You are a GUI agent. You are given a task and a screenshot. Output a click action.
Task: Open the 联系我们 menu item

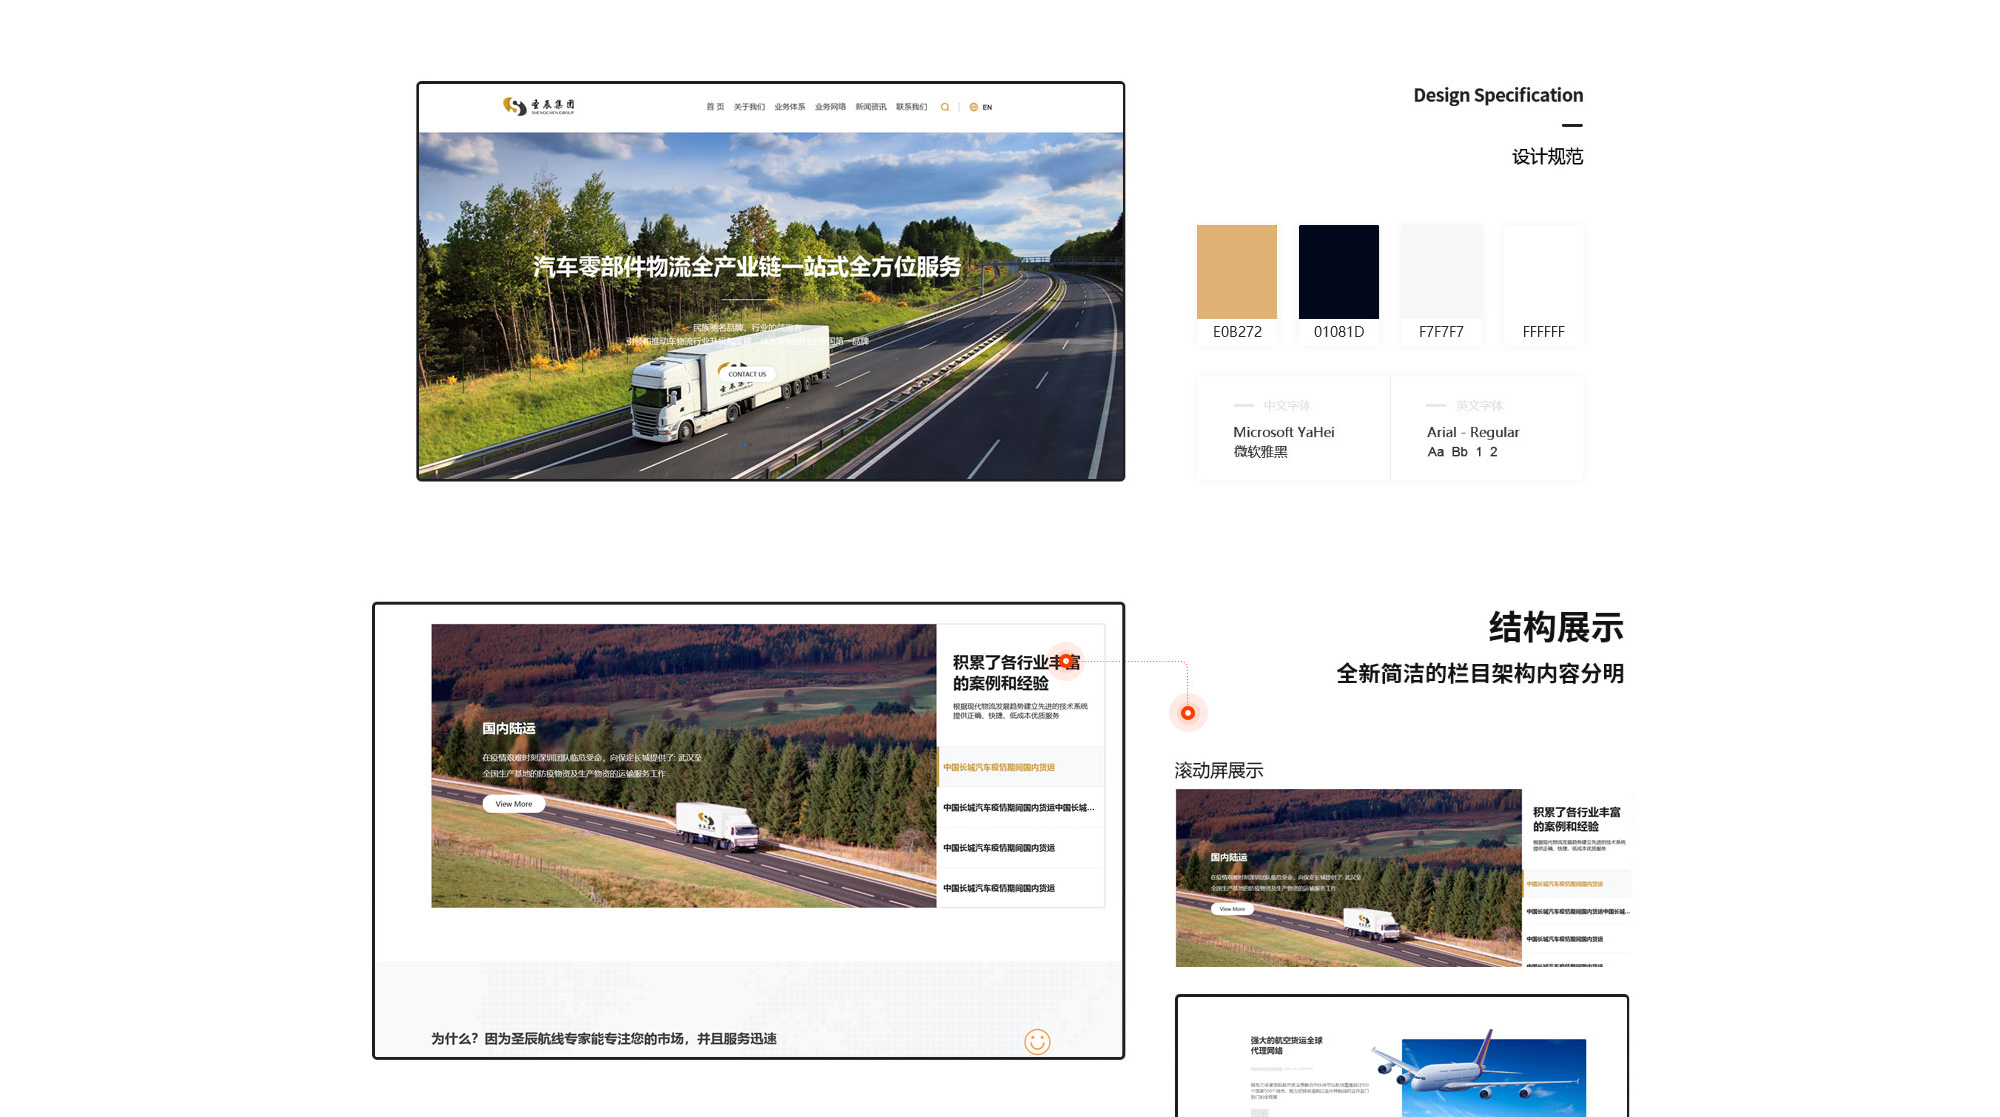pyautogui.click(x=911, y=107)
